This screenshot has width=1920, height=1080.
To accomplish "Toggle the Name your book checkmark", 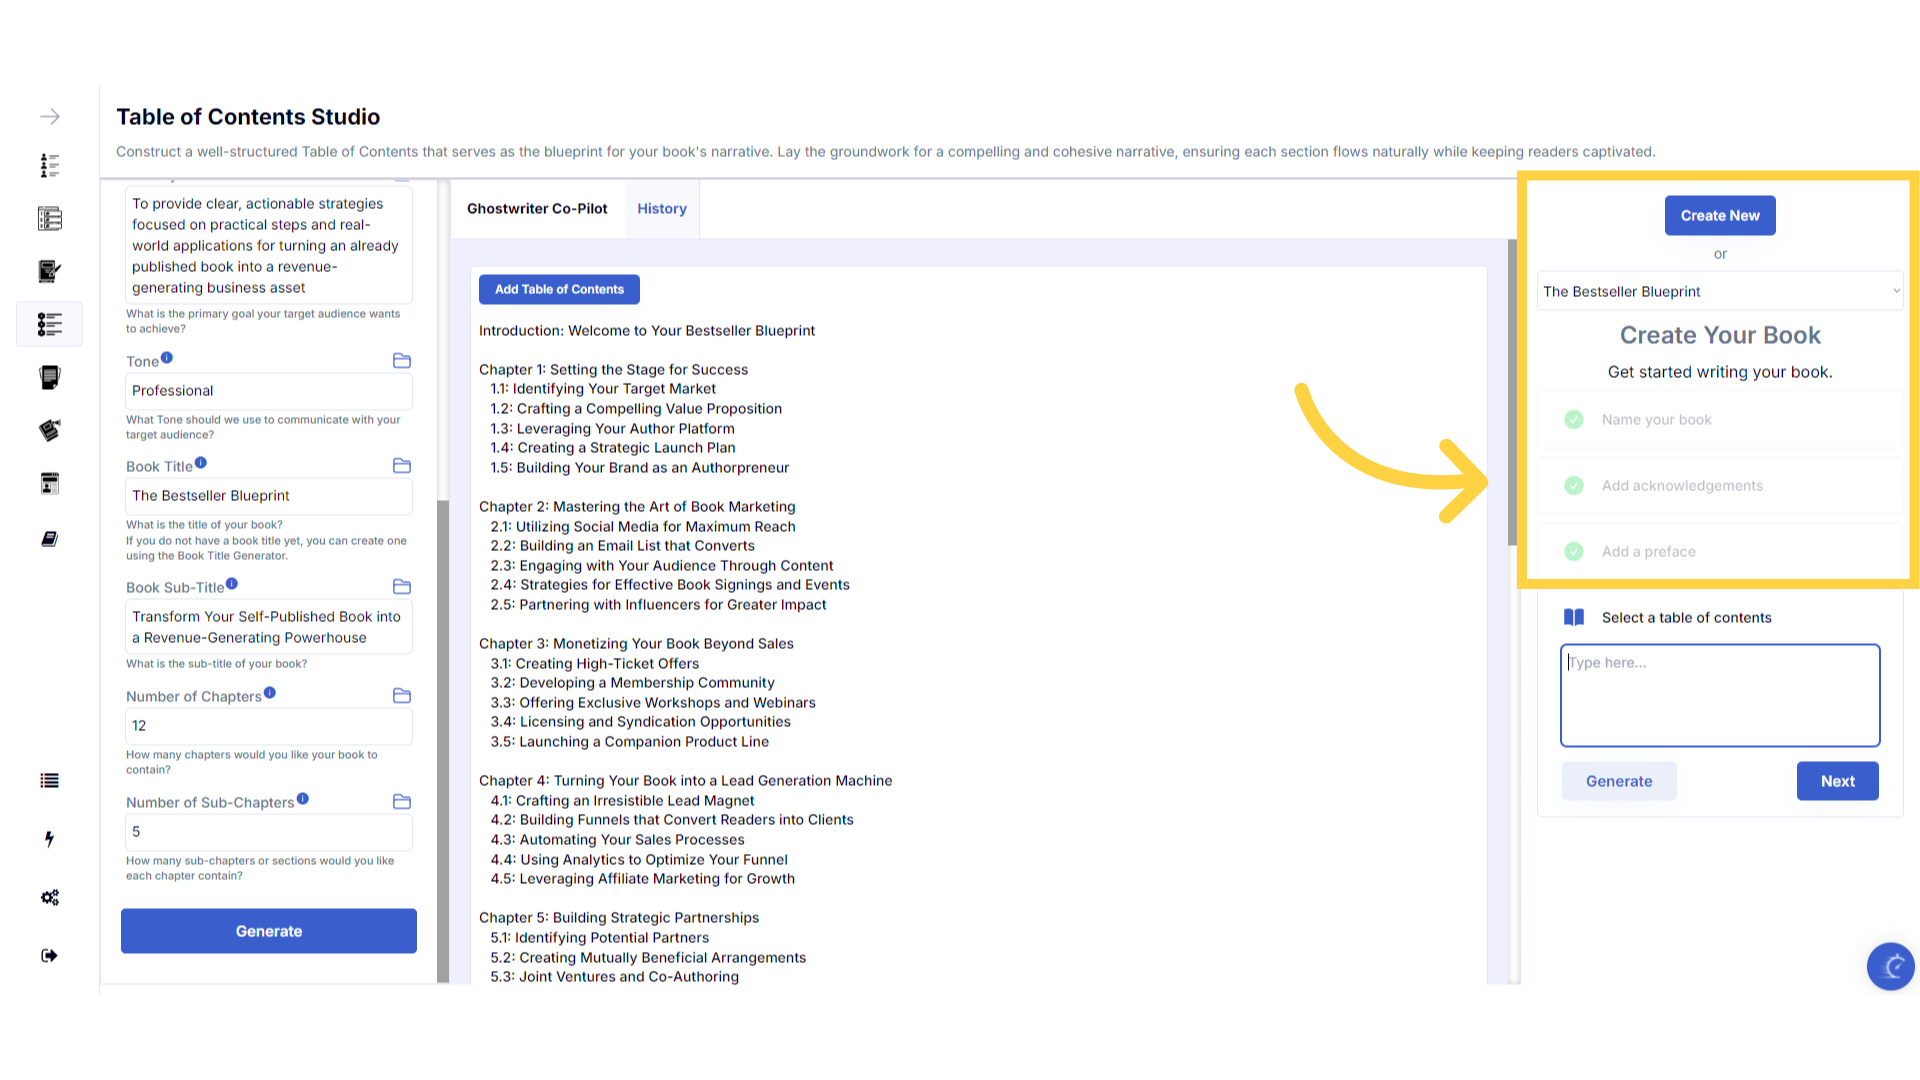I will click(x=1574, y=420).
